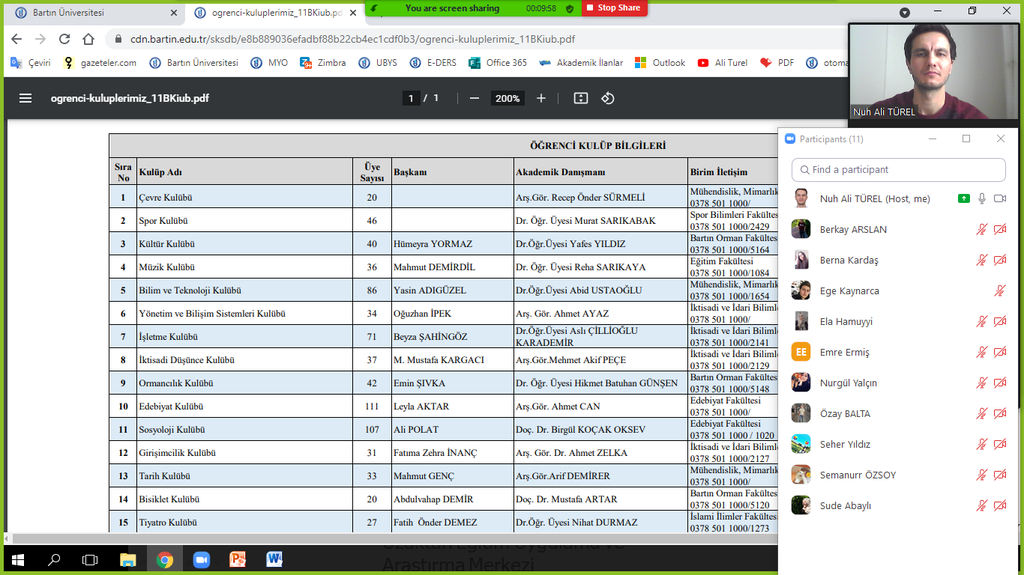
Task: Click the PDF horizontal scrollbar
Action: coord(390,538)
